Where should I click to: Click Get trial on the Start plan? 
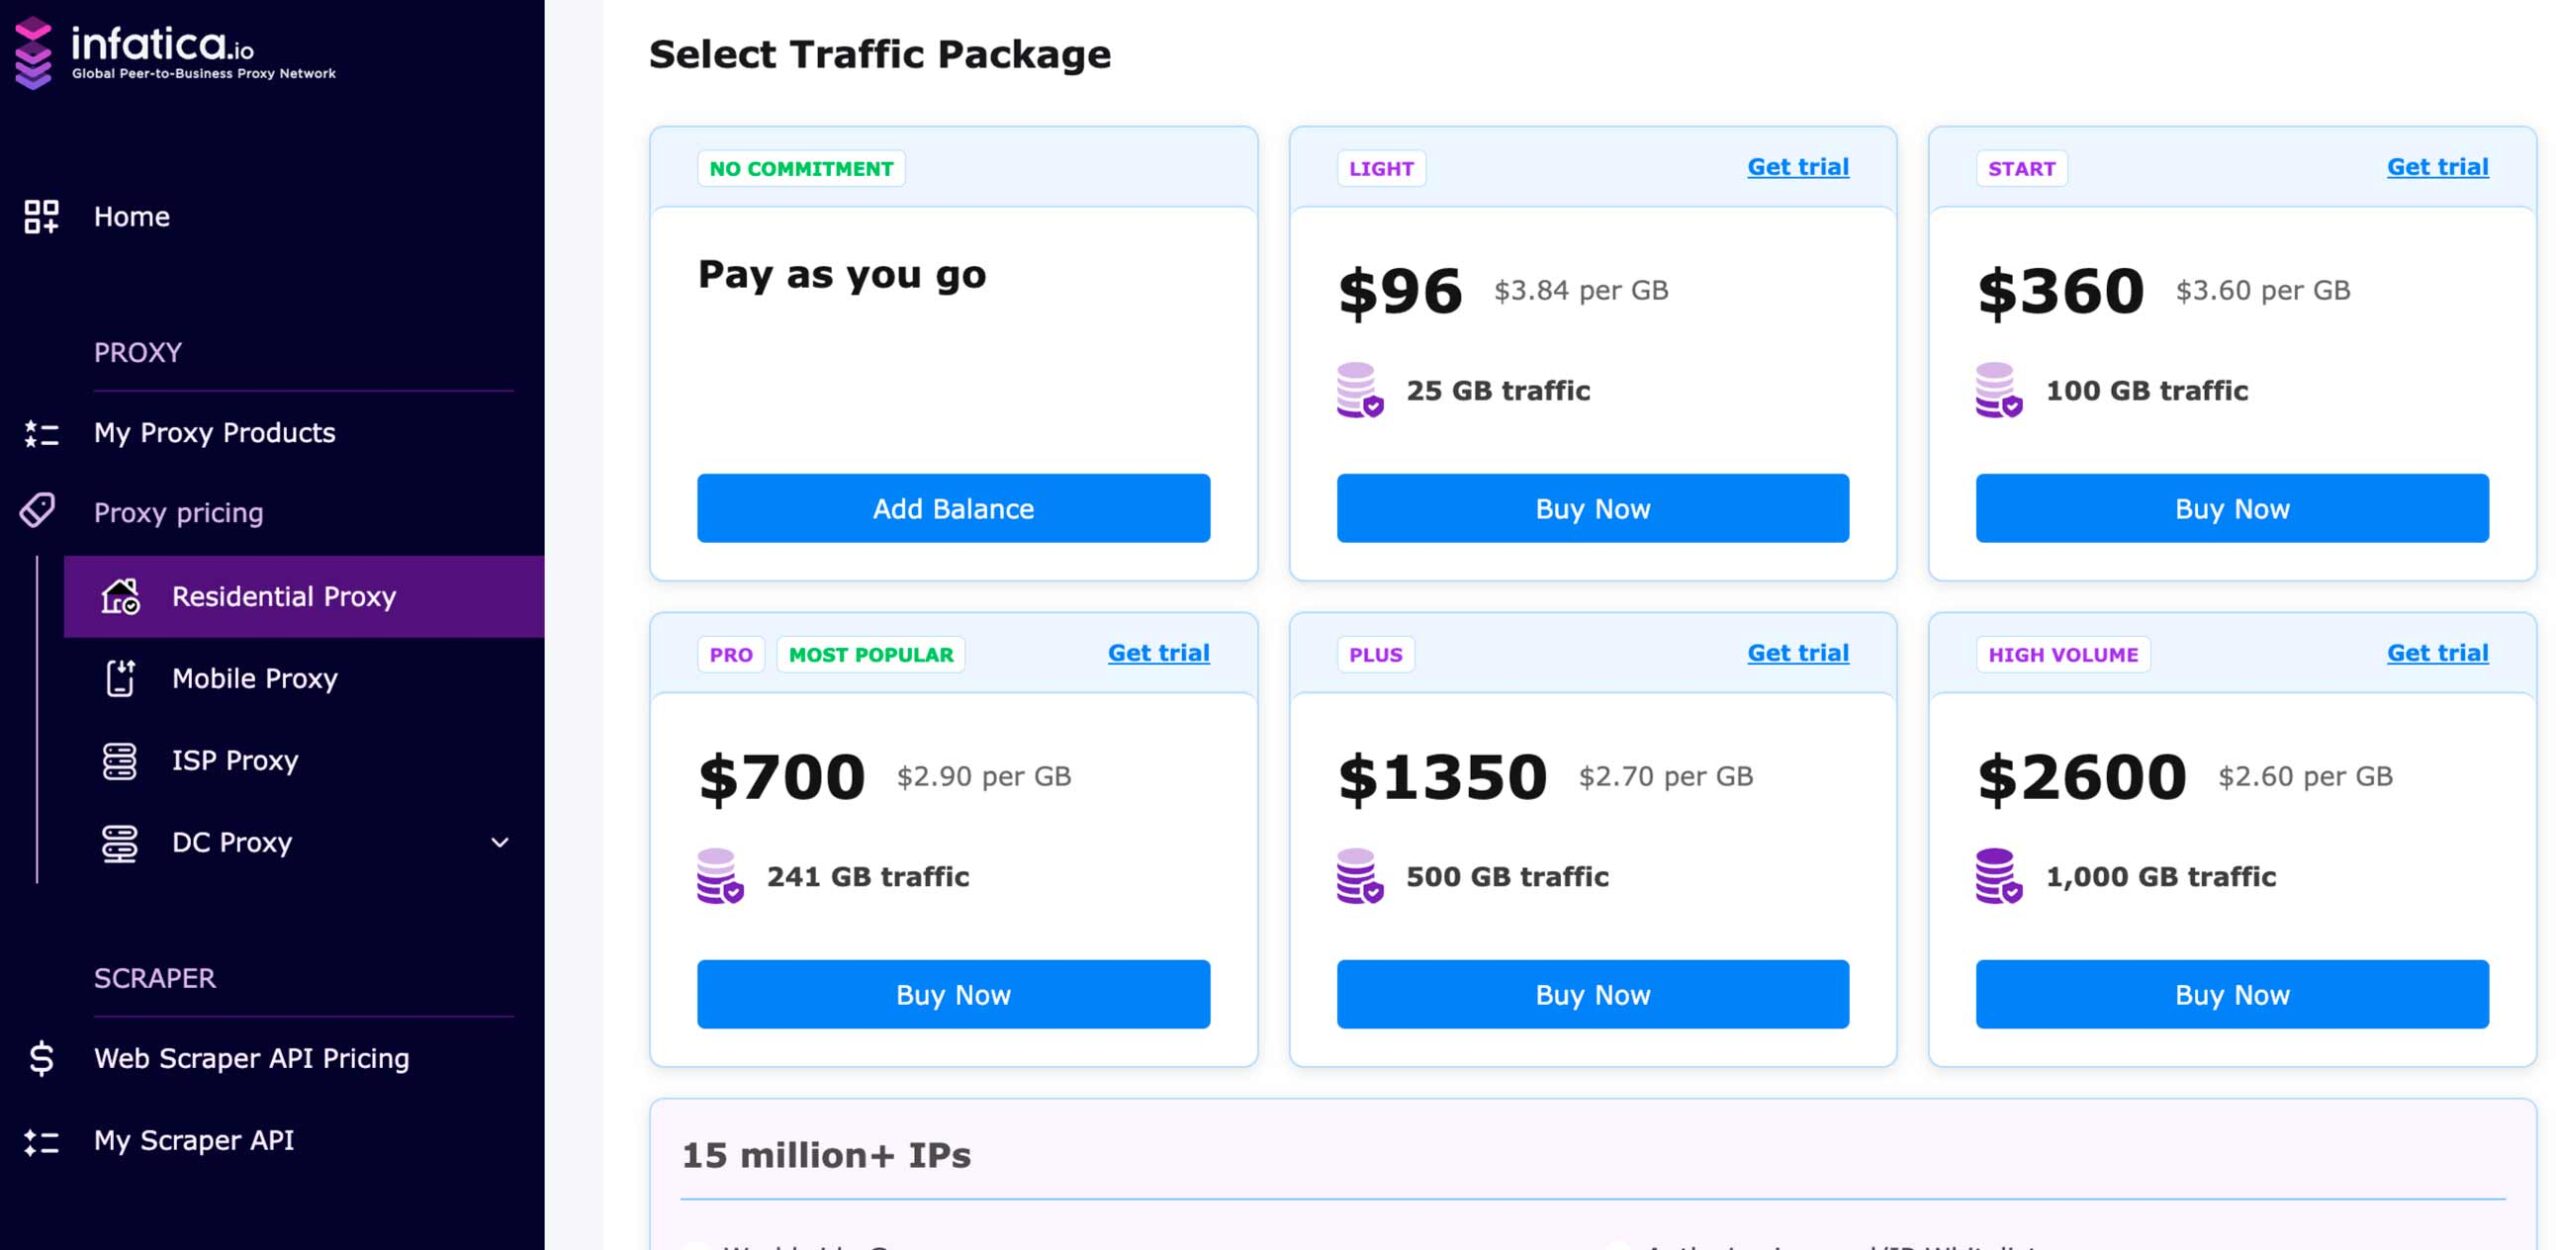point(2436,167)
